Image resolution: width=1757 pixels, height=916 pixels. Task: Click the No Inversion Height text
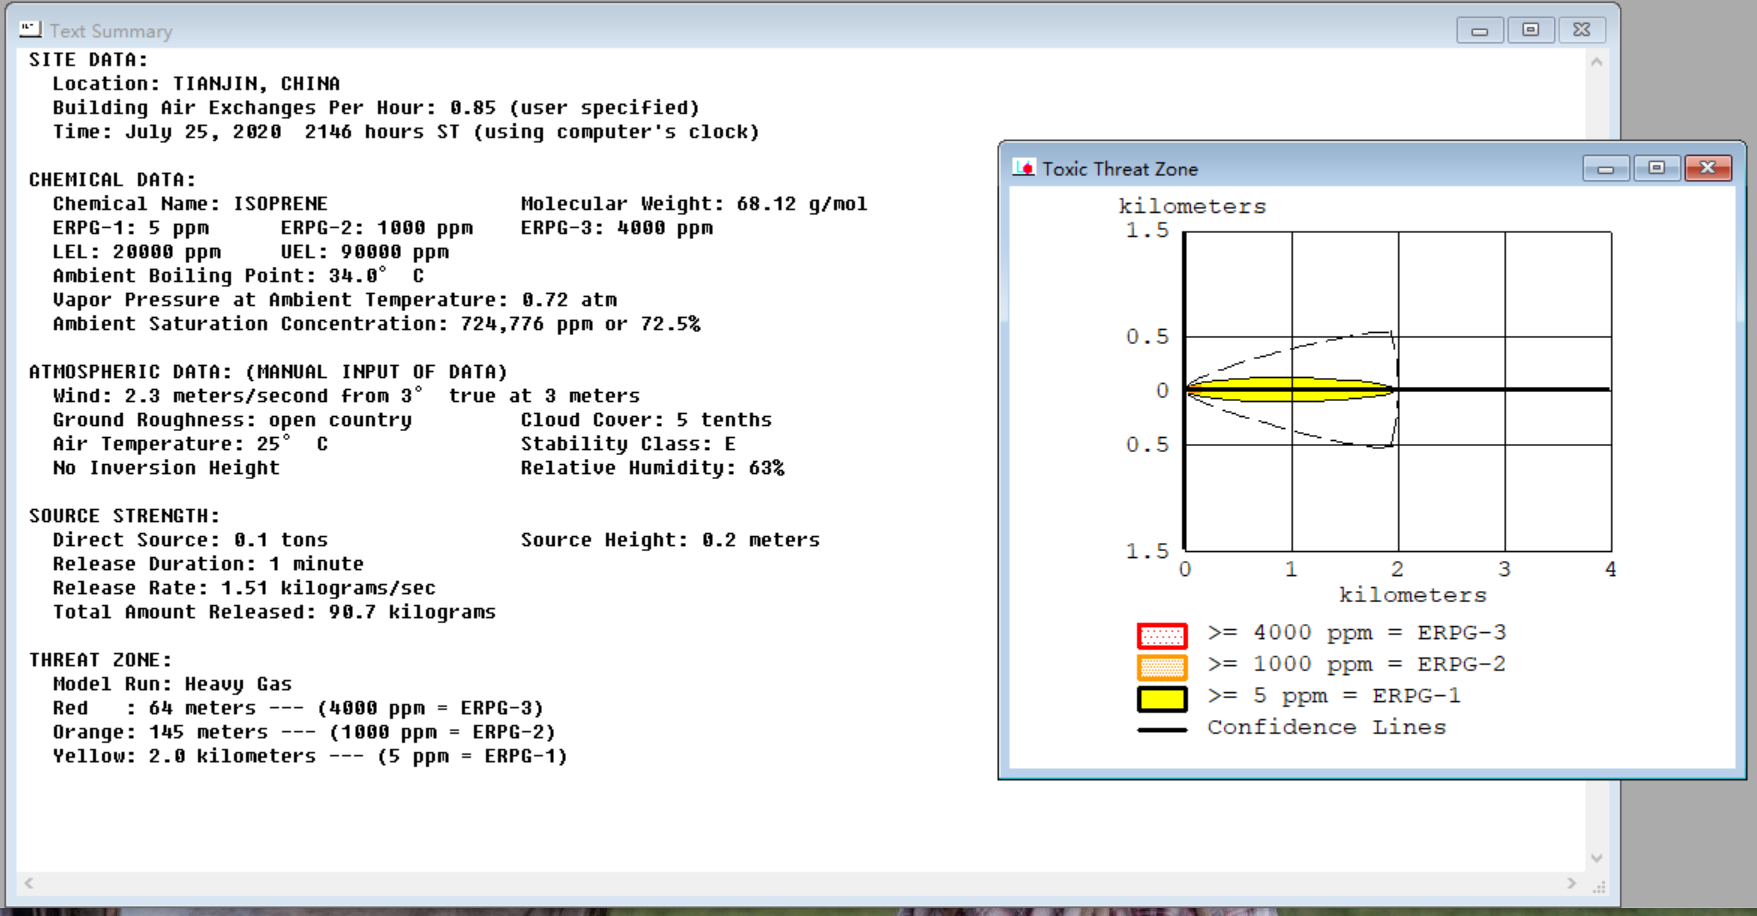pos(166,468)
